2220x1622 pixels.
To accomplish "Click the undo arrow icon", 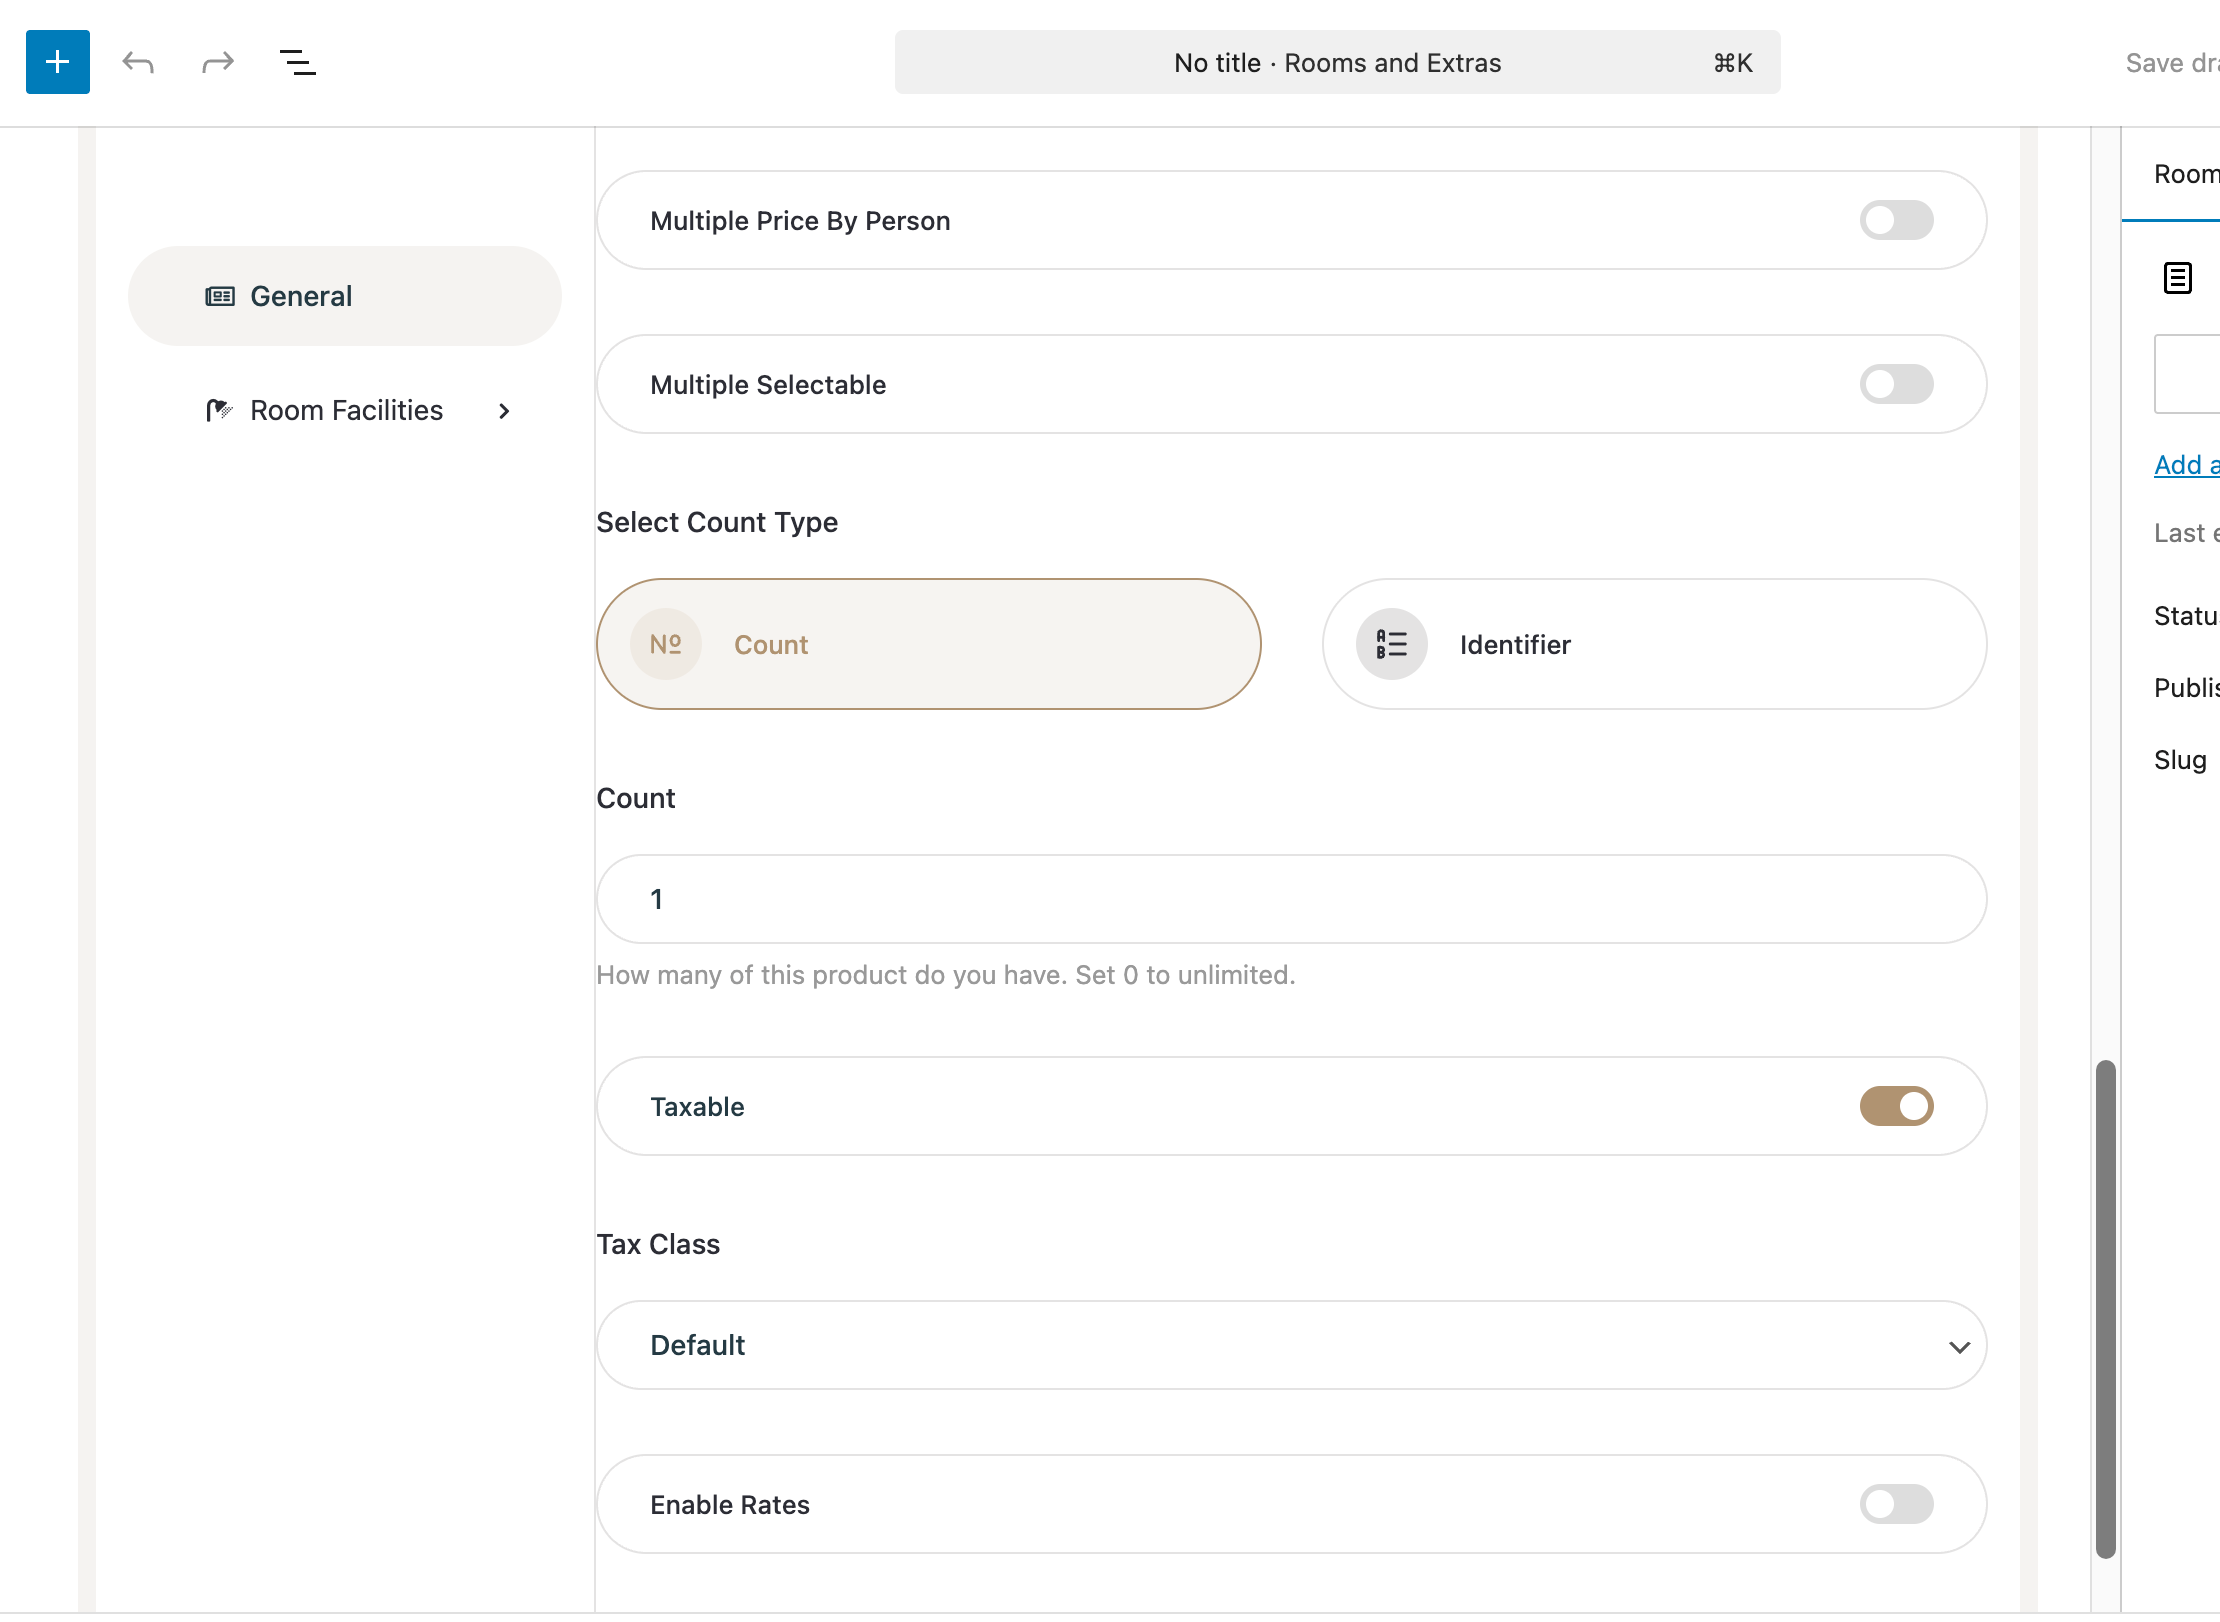I will point(138,62).
